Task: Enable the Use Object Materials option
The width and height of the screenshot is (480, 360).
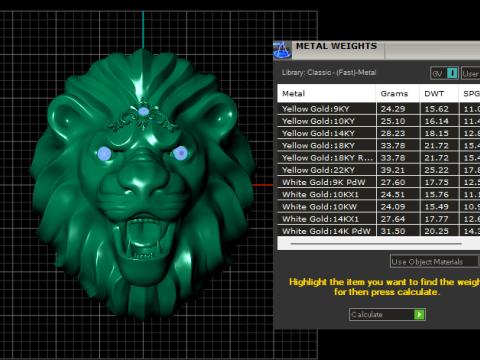Action: 435,262
